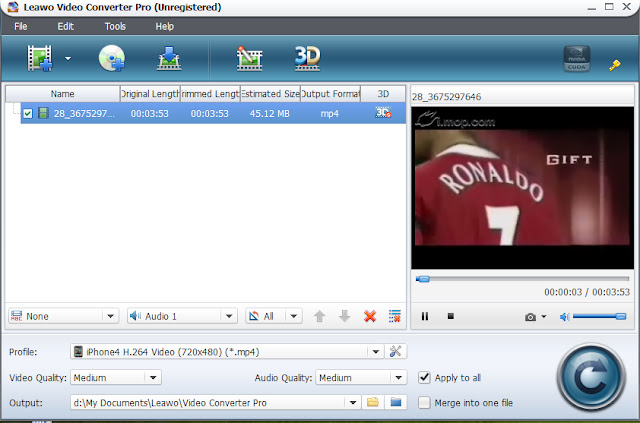Open the Edit menu

65,27
